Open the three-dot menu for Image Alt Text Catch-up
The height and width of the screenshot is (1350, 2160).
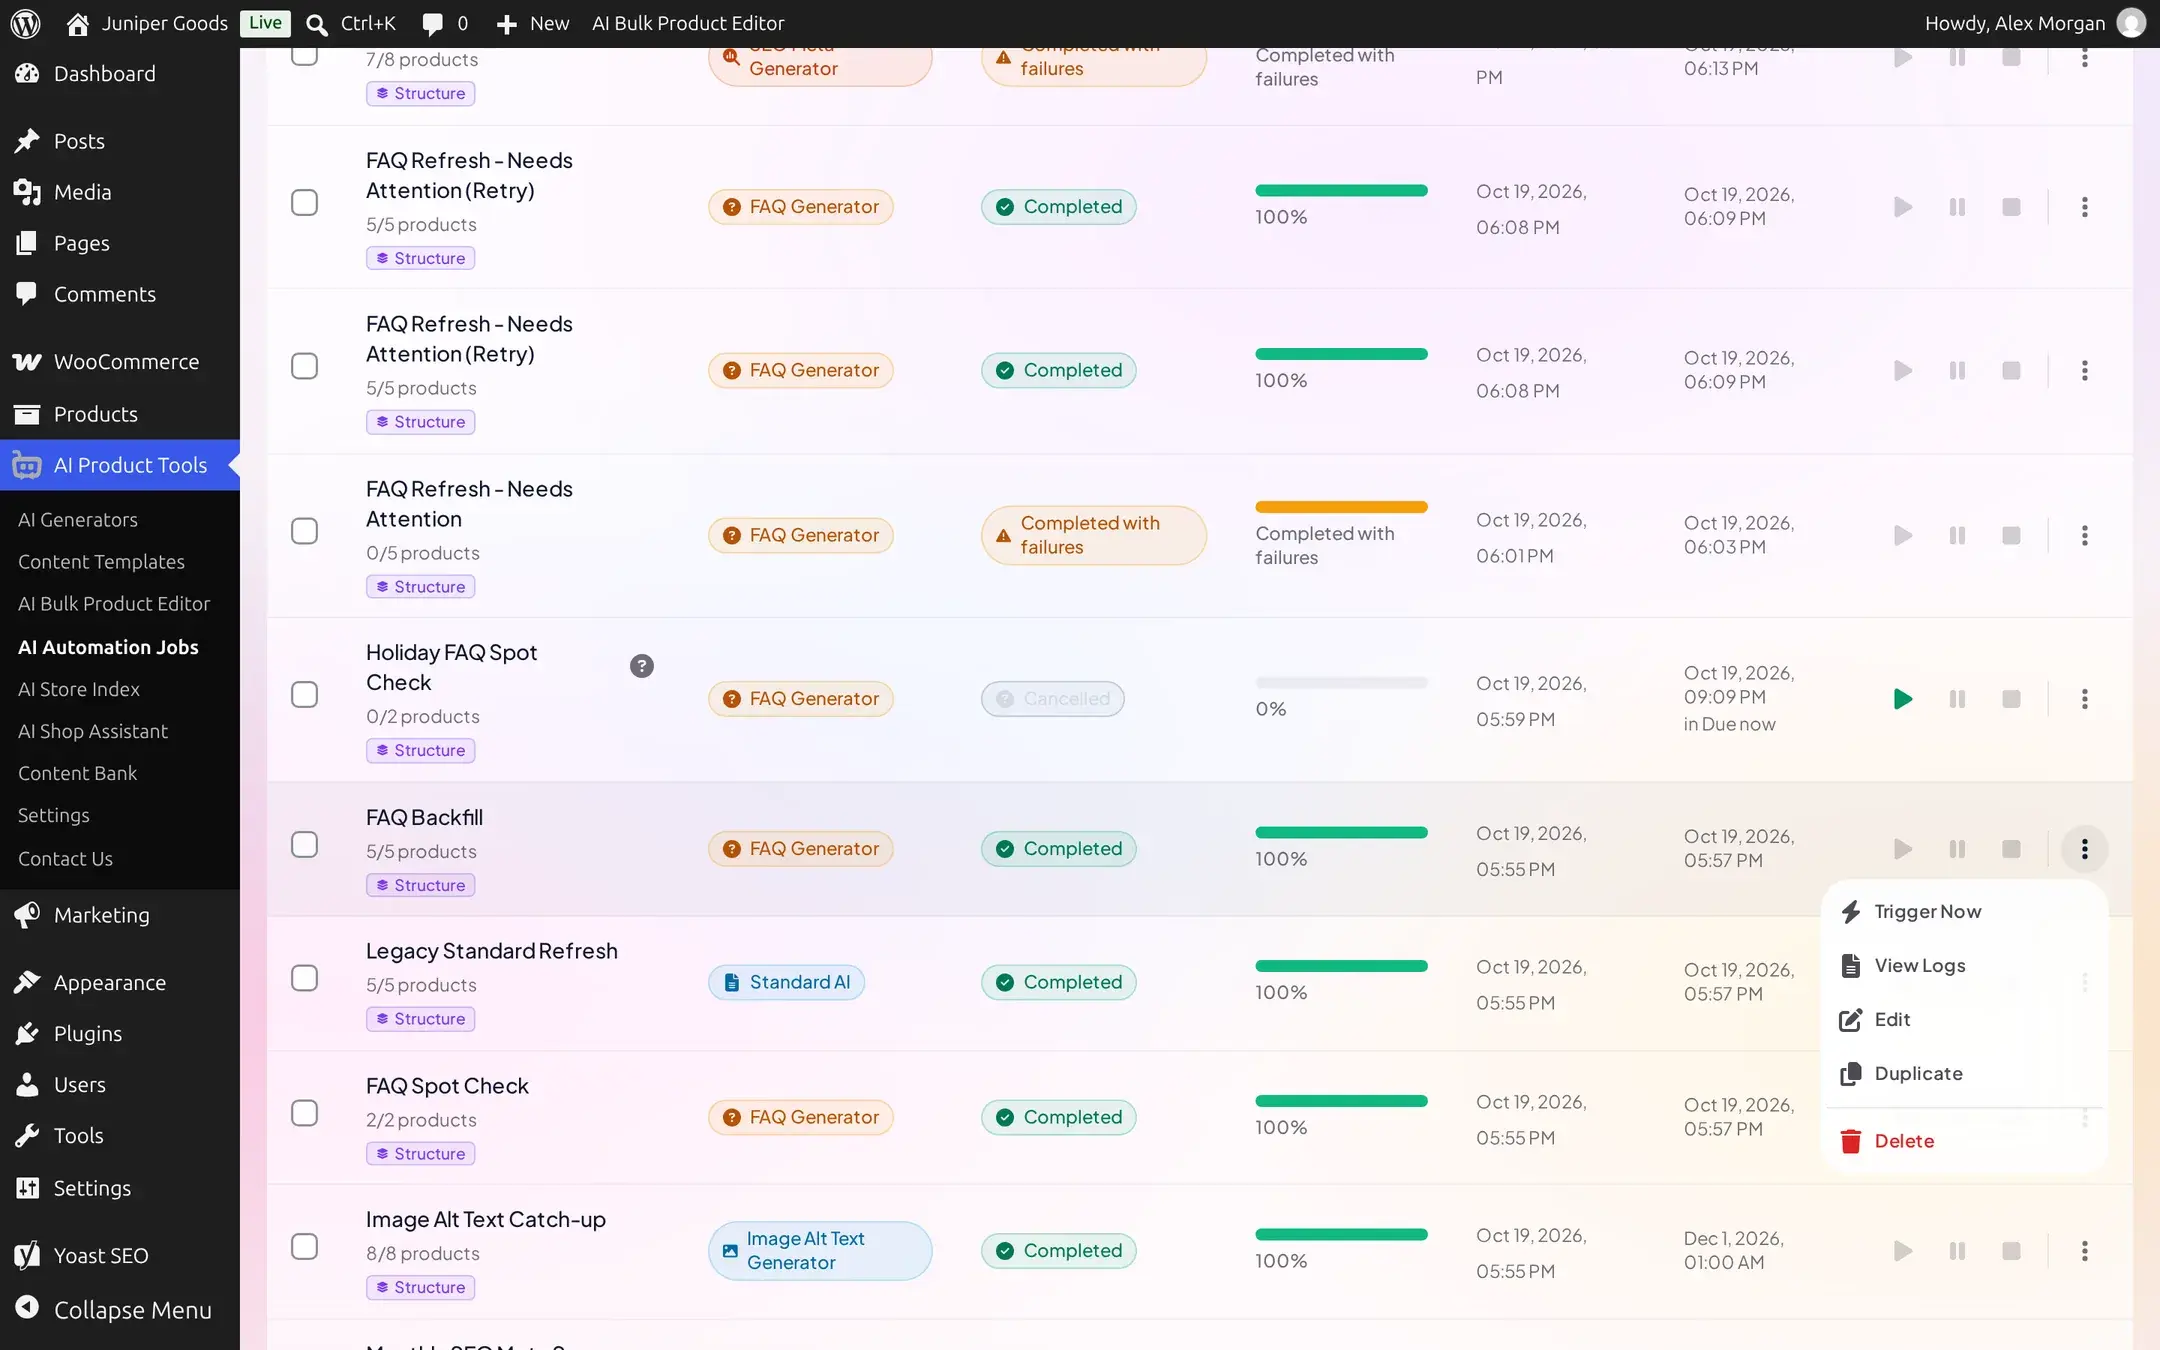point(2084,1251)
